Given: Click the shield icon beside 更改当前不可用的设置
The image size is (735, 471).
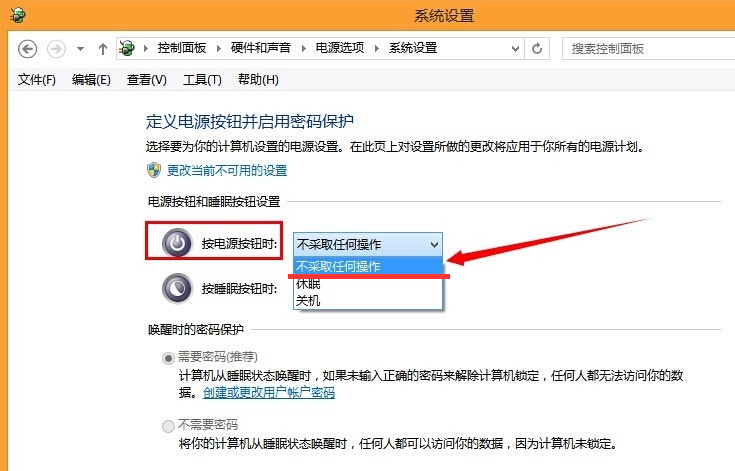Looking at the screenshot, I should coord(154,171).
